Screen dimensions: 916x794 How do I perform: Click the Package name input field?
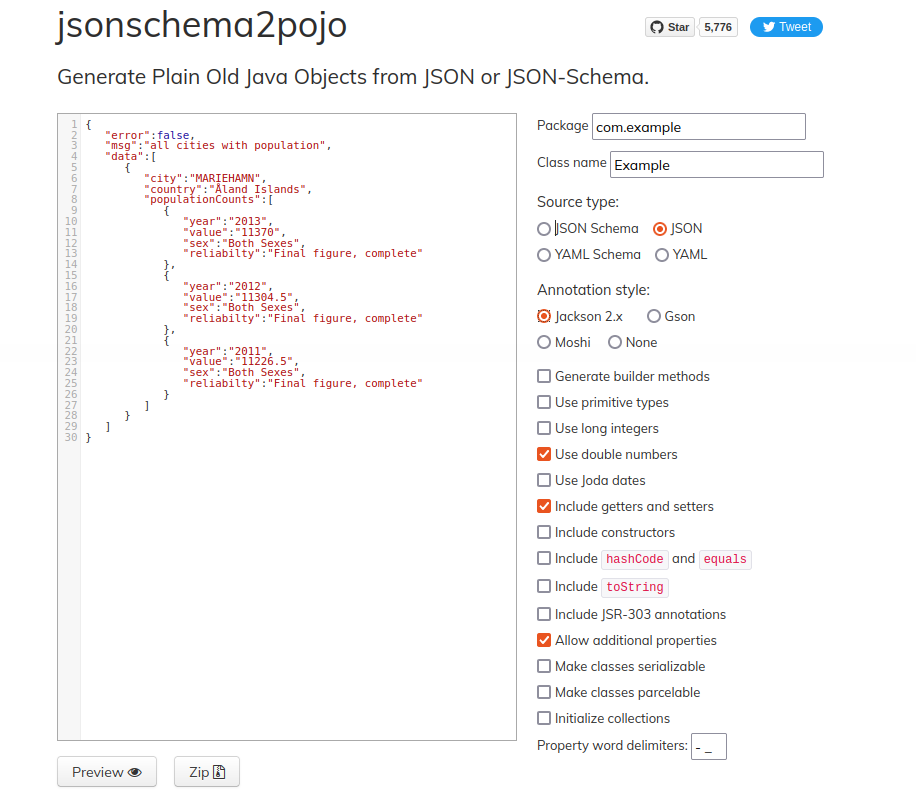click(698, 126)
